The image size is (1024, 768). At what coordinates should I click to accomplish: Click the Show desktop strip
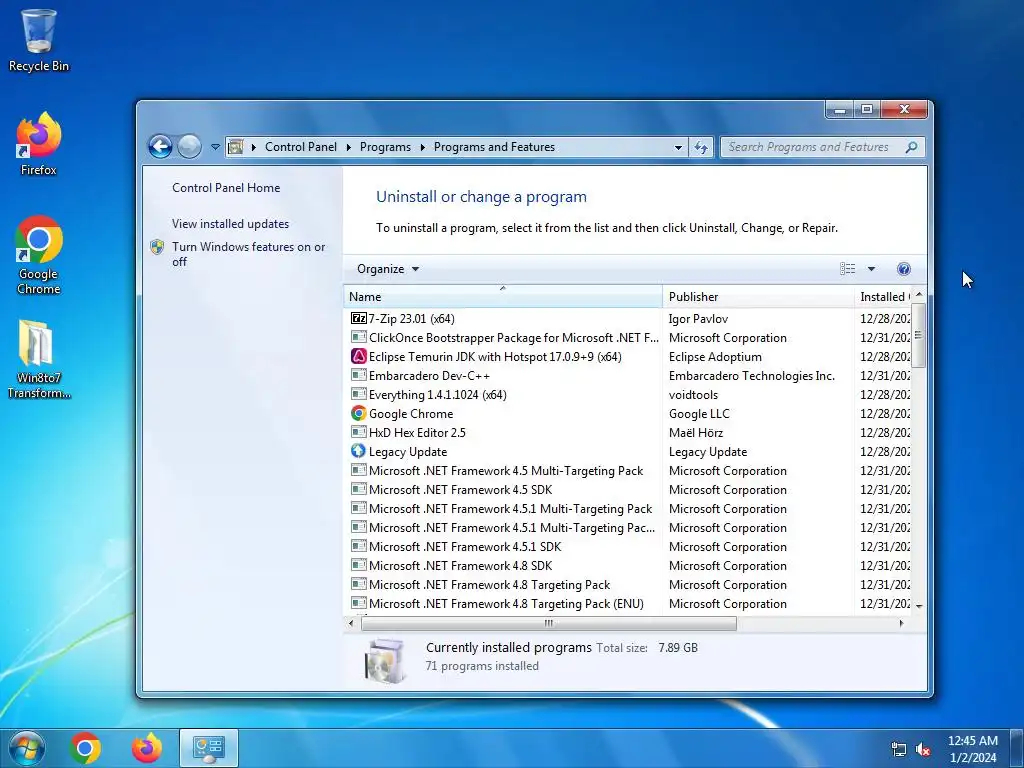(1017, 748)
